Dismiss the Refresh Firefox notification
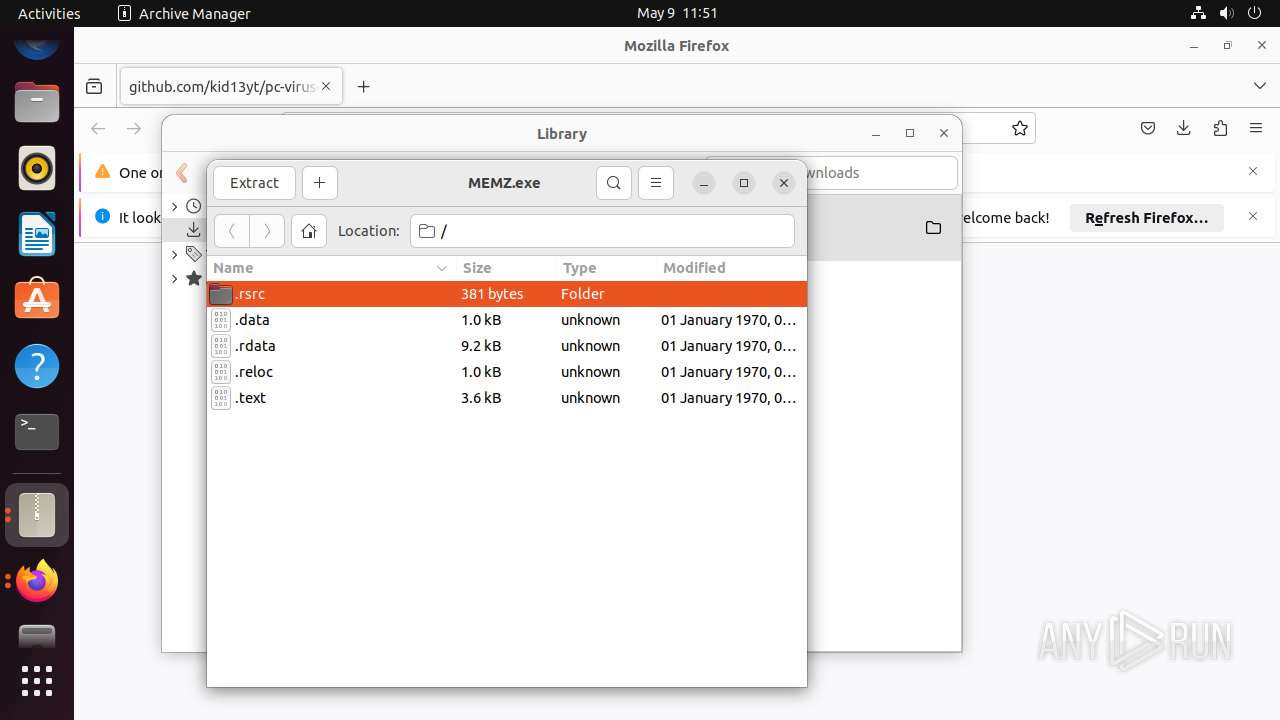The width and height of the screenshot is (1280, 720). coord(1253,216)
